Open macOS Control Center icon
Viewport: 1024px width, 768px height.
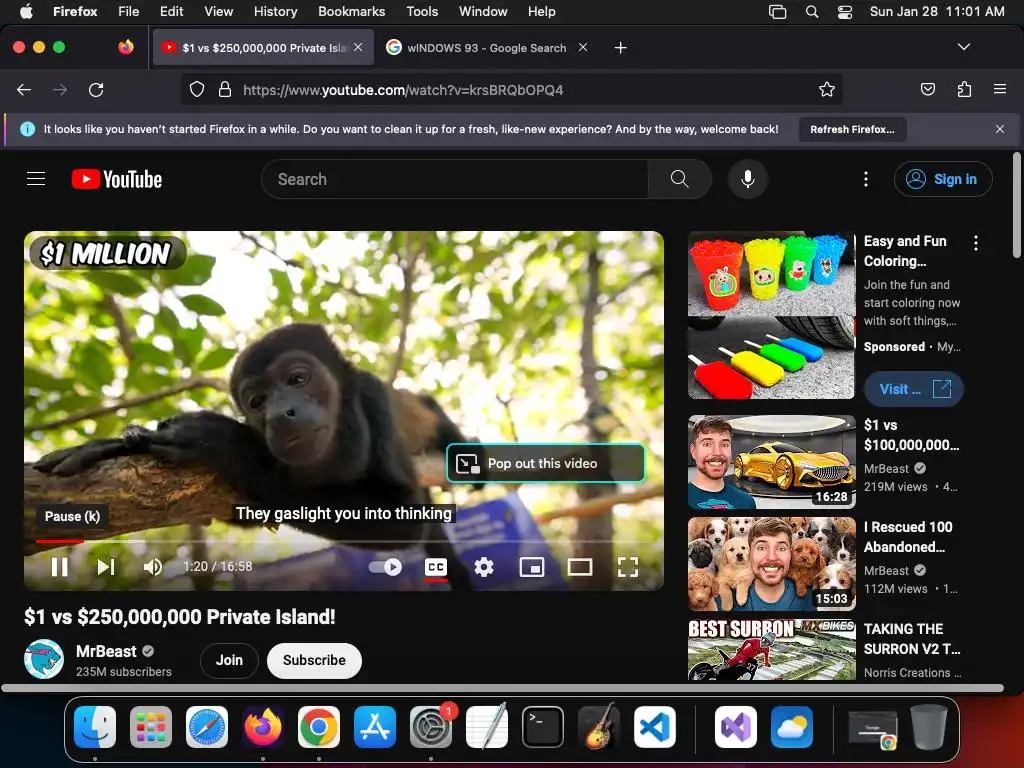[x=844, y=12]
